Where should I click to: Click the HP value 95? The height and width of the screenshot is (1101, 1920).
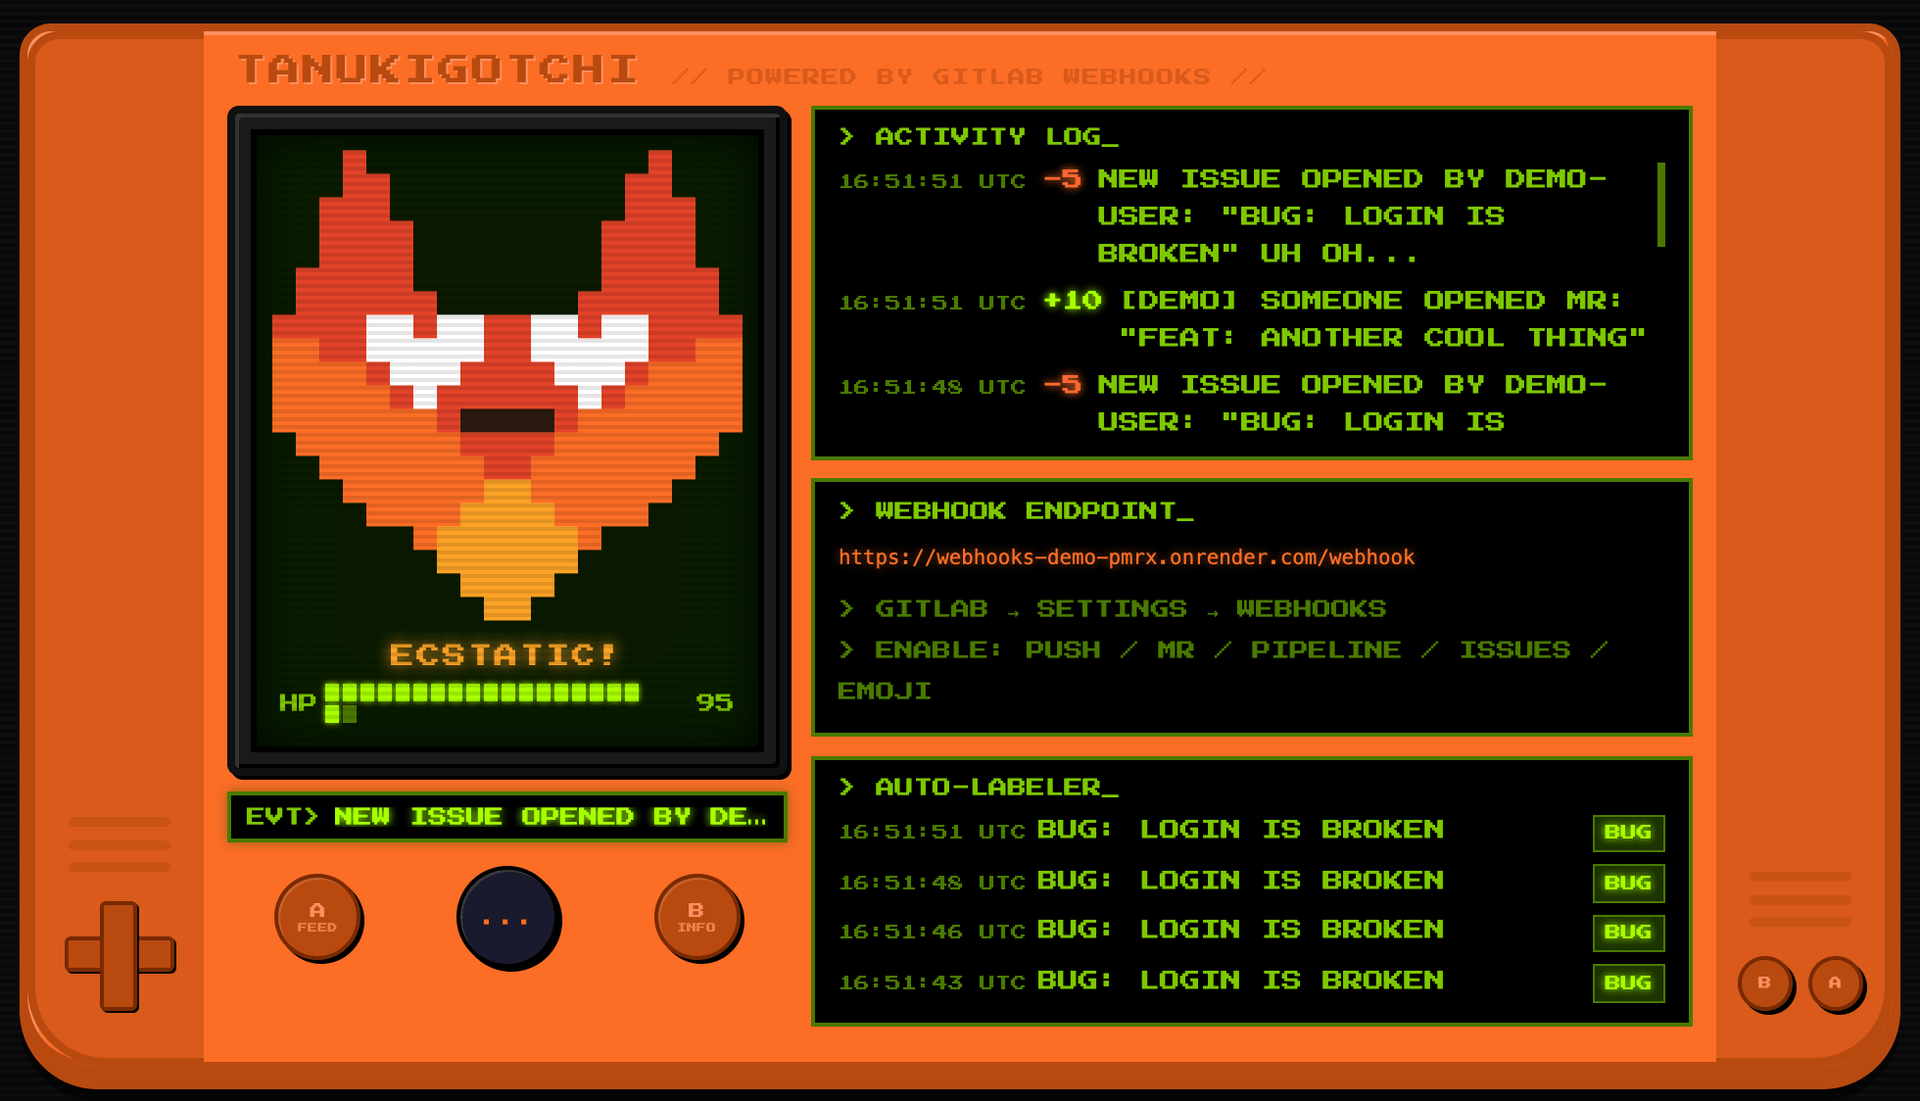click(714, 702)
